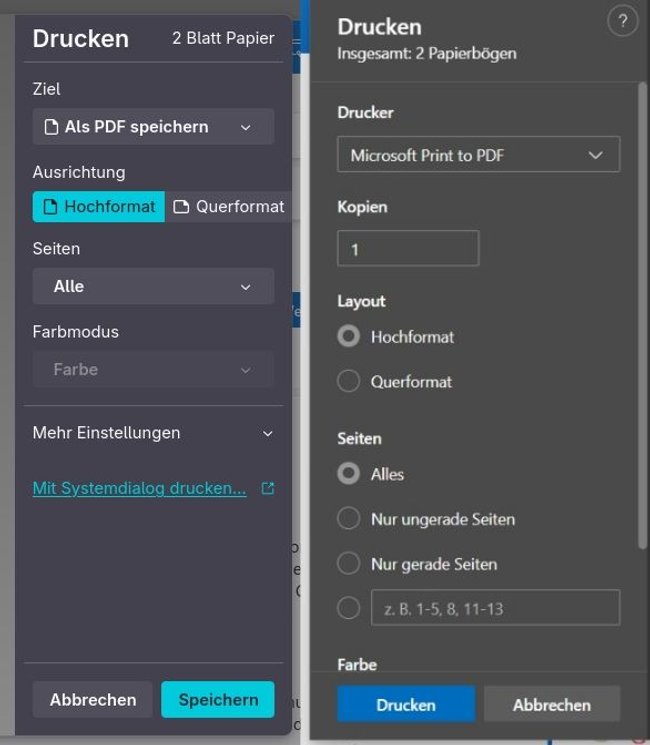Open the Ziel dropdown 'Als PDF speichern'
The image size is (650, 745).
[153, 127]
